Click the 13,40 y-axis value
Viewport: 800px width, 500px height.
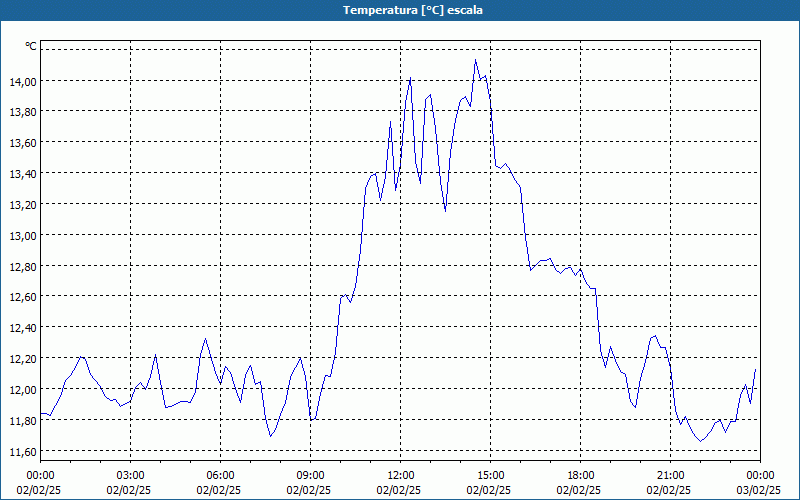coord(23,174)
